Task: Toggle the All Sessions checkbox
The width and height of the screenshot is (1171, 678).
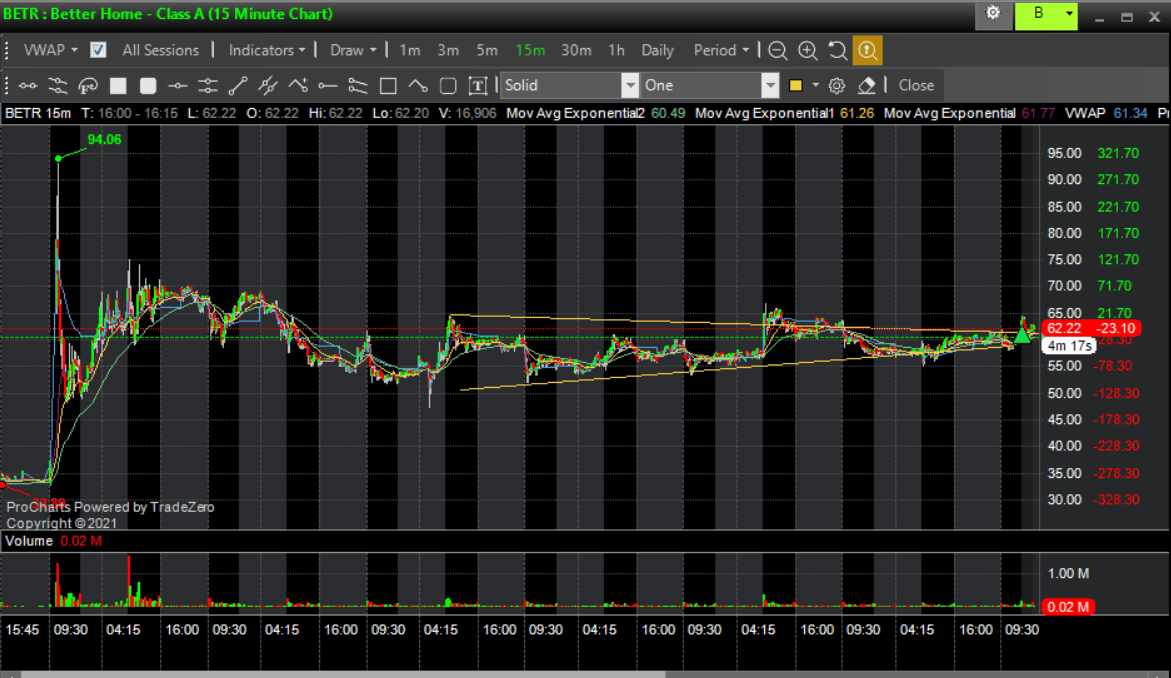Action: 98,50
